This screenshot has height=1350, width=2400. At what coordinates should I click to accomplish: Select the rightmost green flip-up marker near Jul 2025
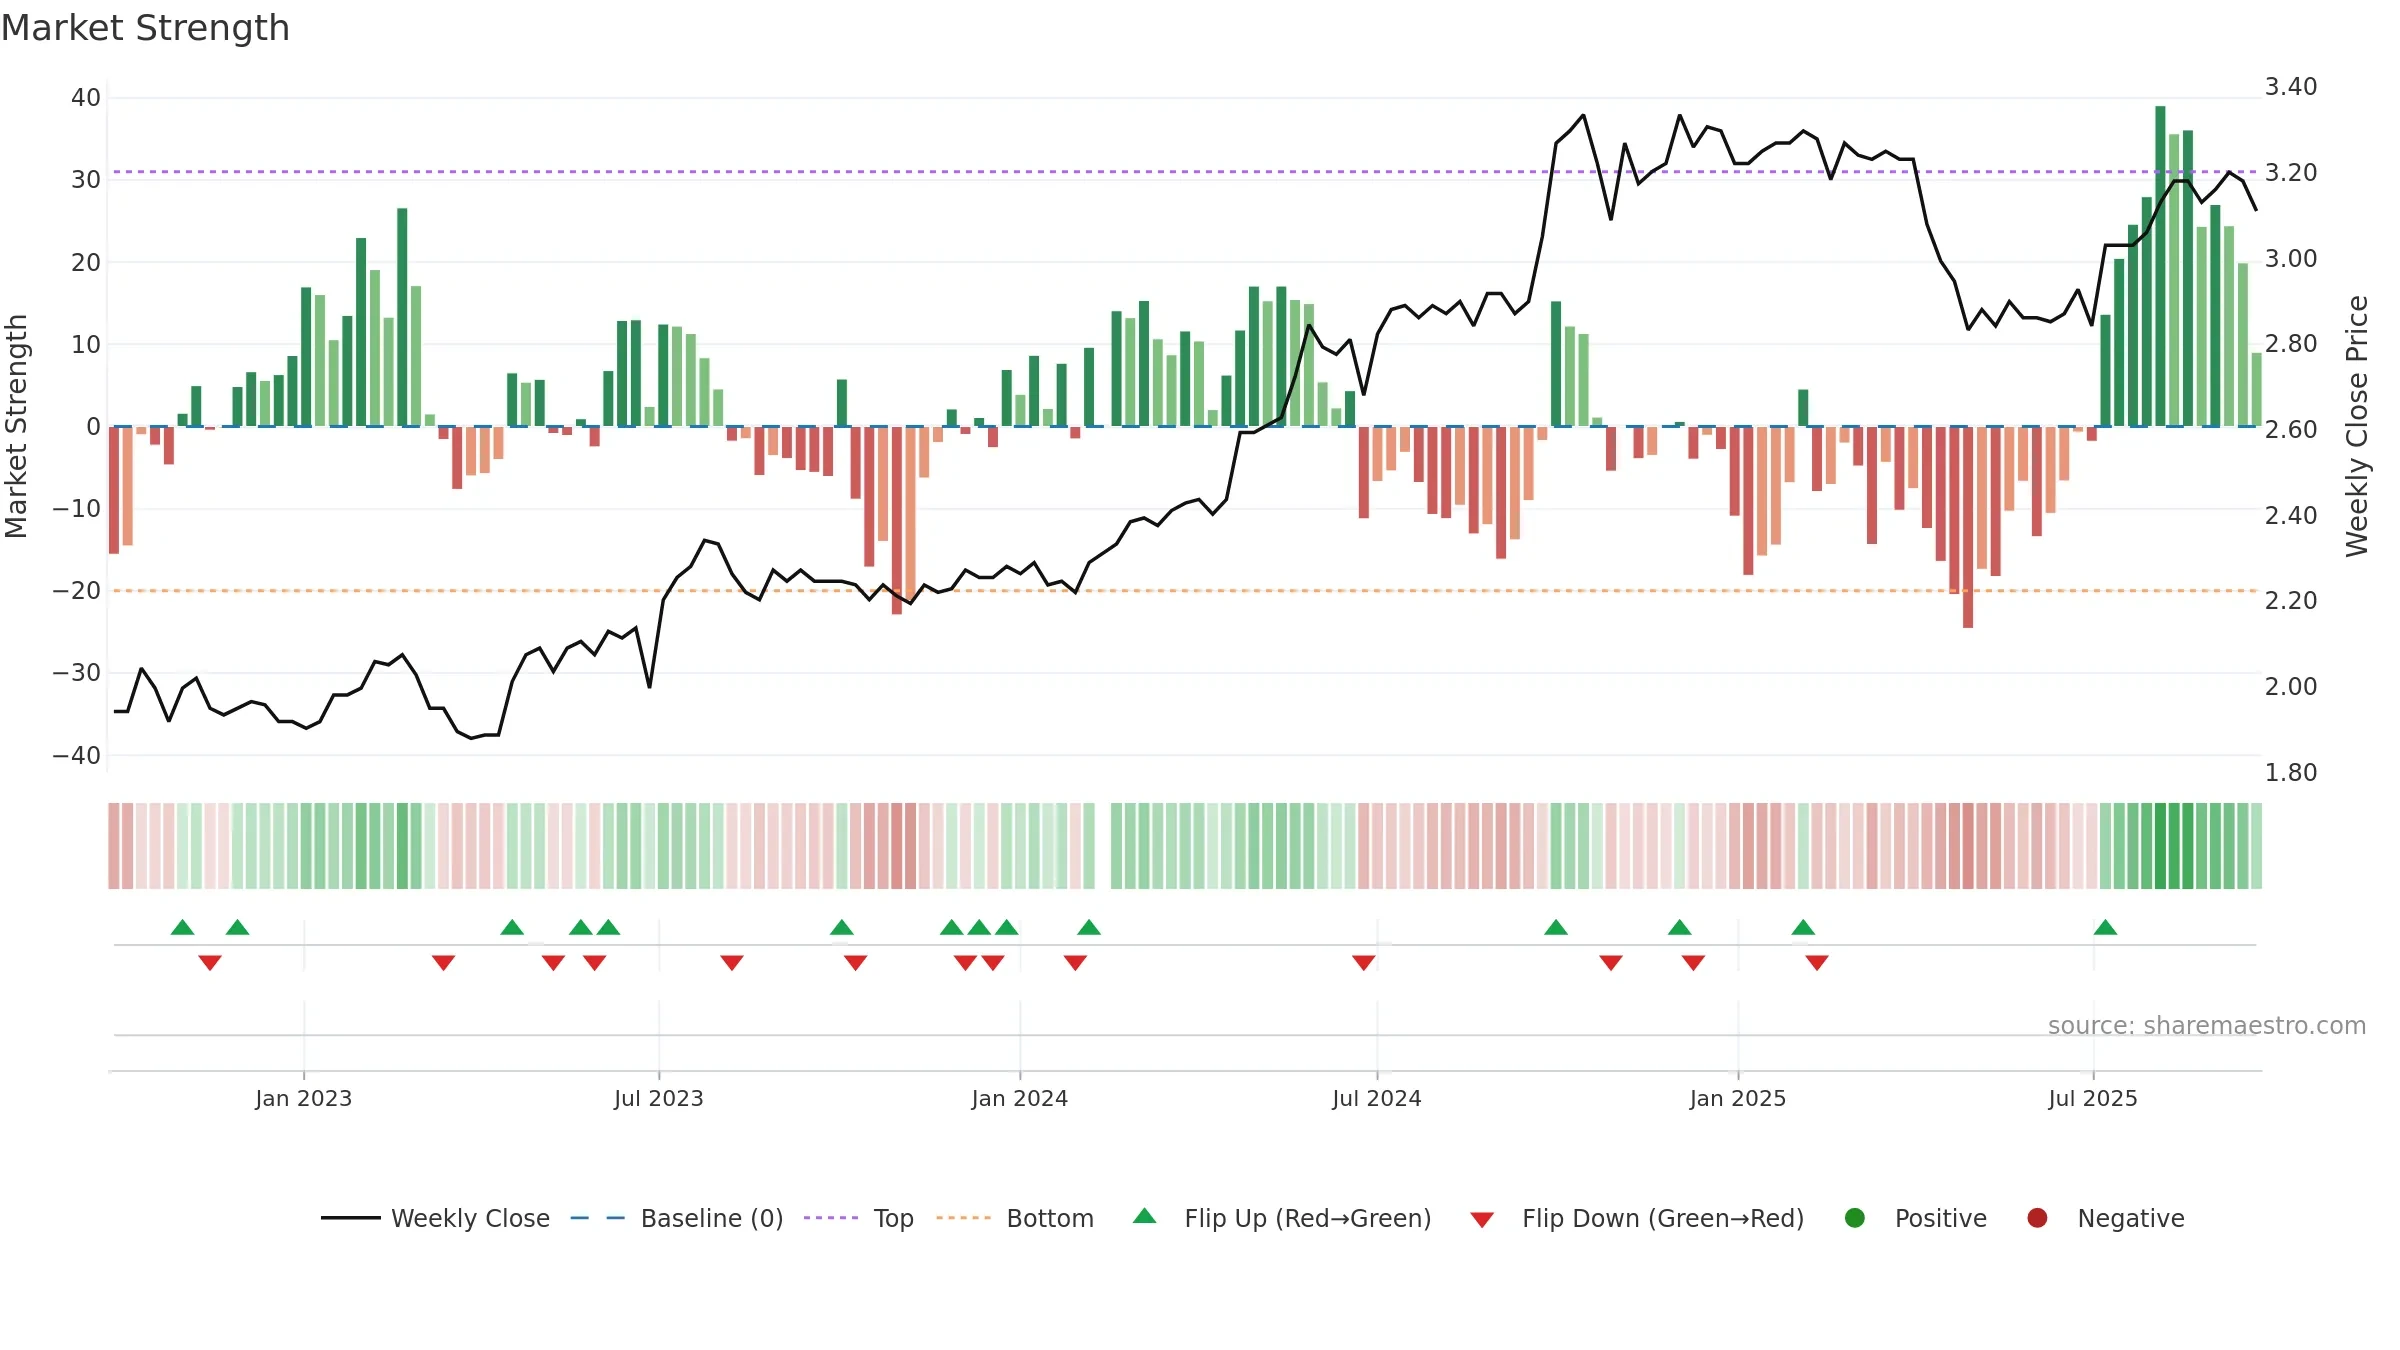point(2105,927)
